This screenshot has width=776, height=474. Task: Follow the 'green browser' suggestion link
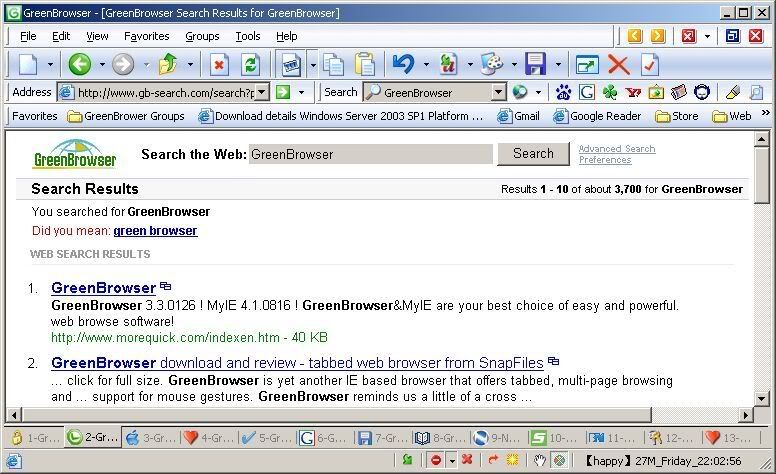[155, 231]
